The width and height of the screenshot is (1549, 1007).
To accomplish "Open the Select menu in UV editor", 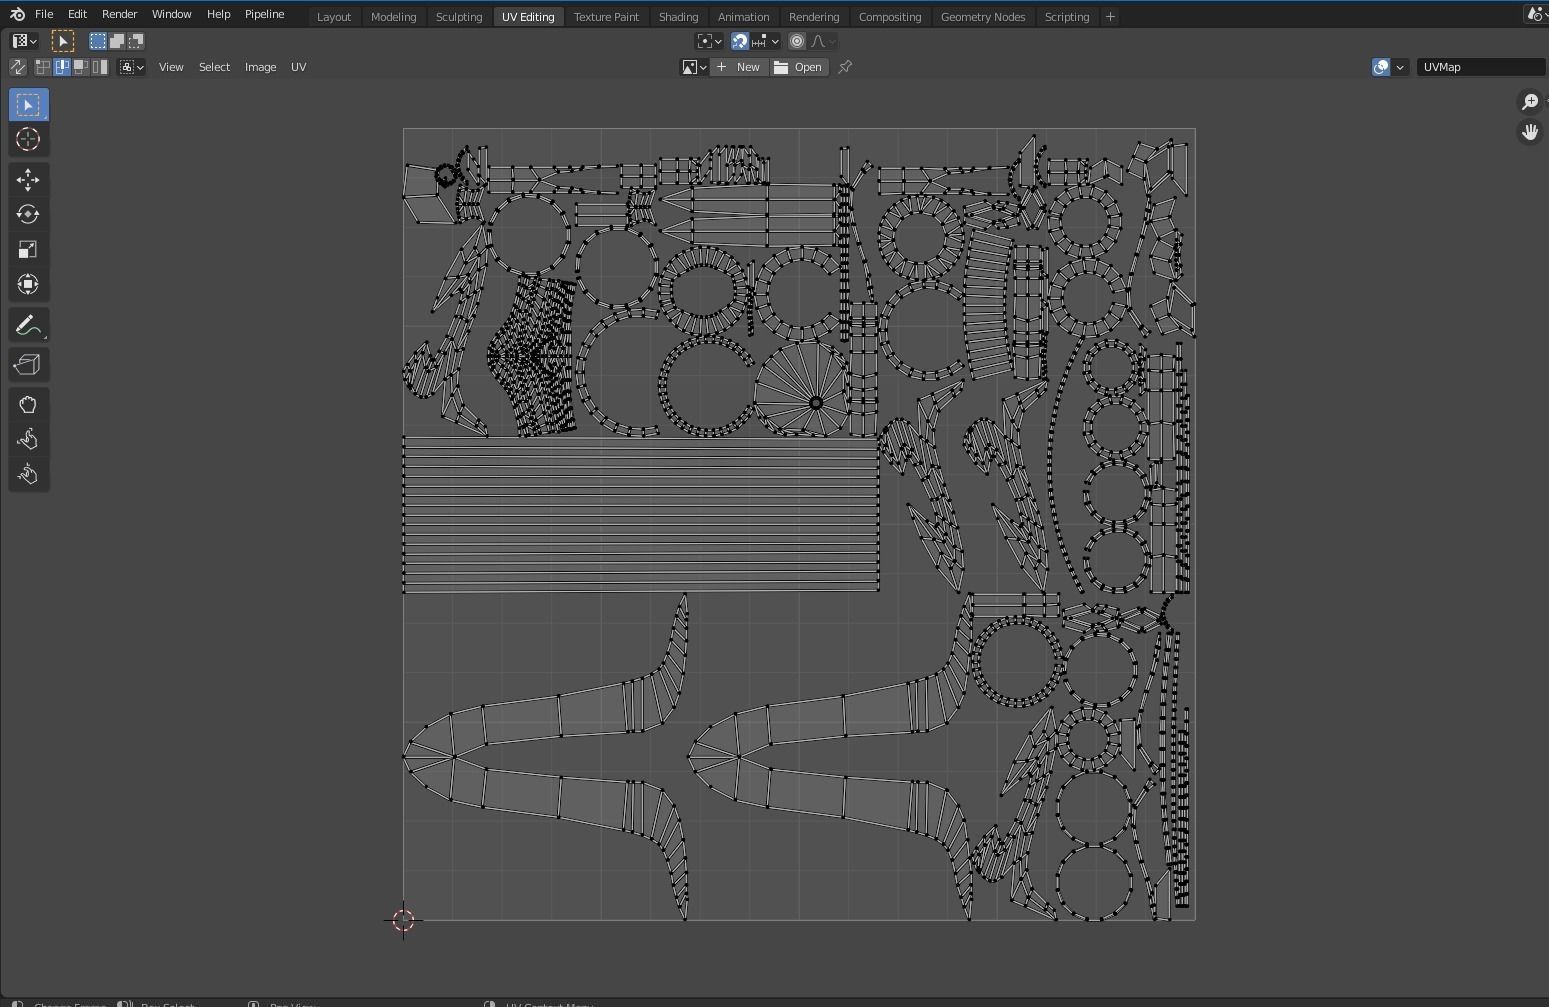I will pyautogui.click(x=214, y=67).
